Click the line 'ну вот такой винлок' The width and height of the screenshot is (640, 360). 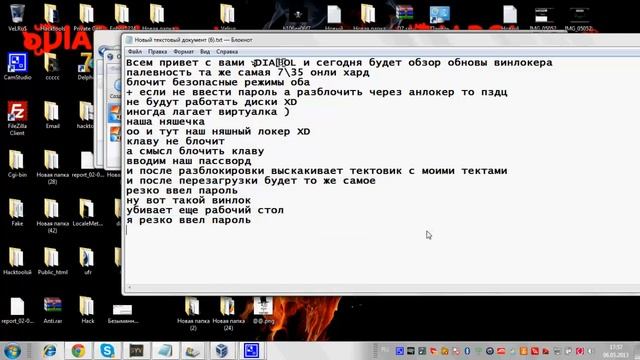tap(188, 200)
